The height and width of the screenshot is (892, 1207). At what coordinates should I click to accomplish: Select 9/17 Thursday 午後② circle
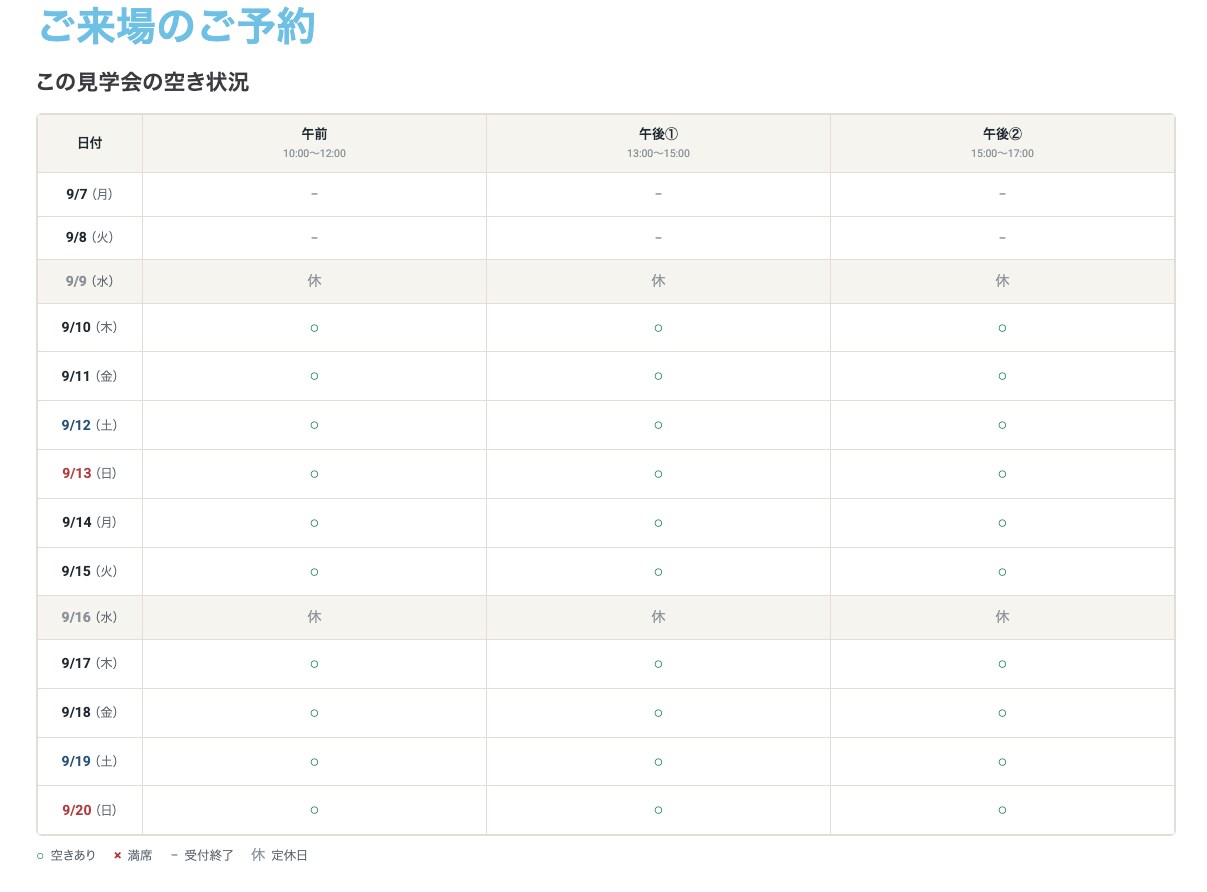1002,664
